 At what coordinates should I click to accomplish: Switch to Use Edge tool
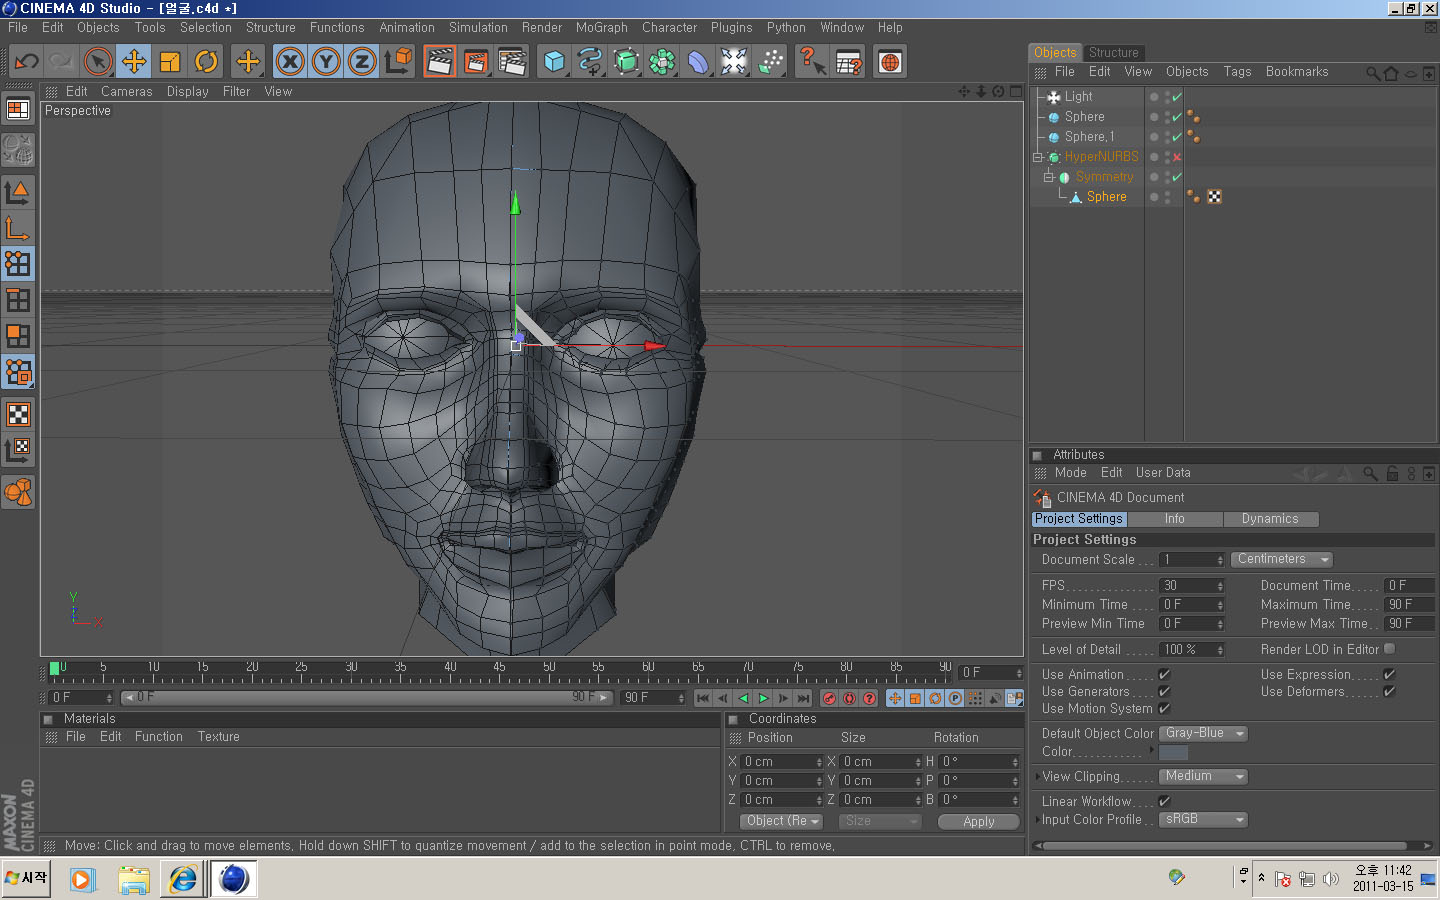[18, 299]
